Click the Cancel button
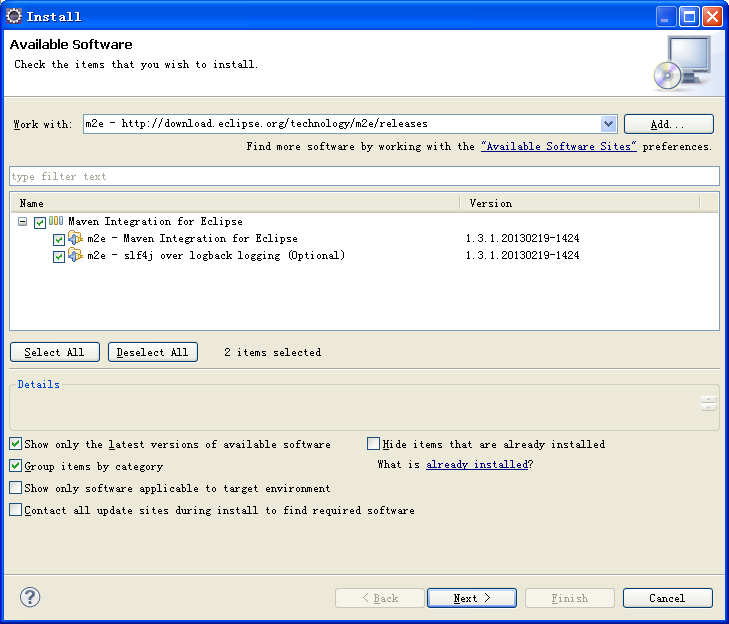This screenshot has width=729, height=624. [668, 598]
